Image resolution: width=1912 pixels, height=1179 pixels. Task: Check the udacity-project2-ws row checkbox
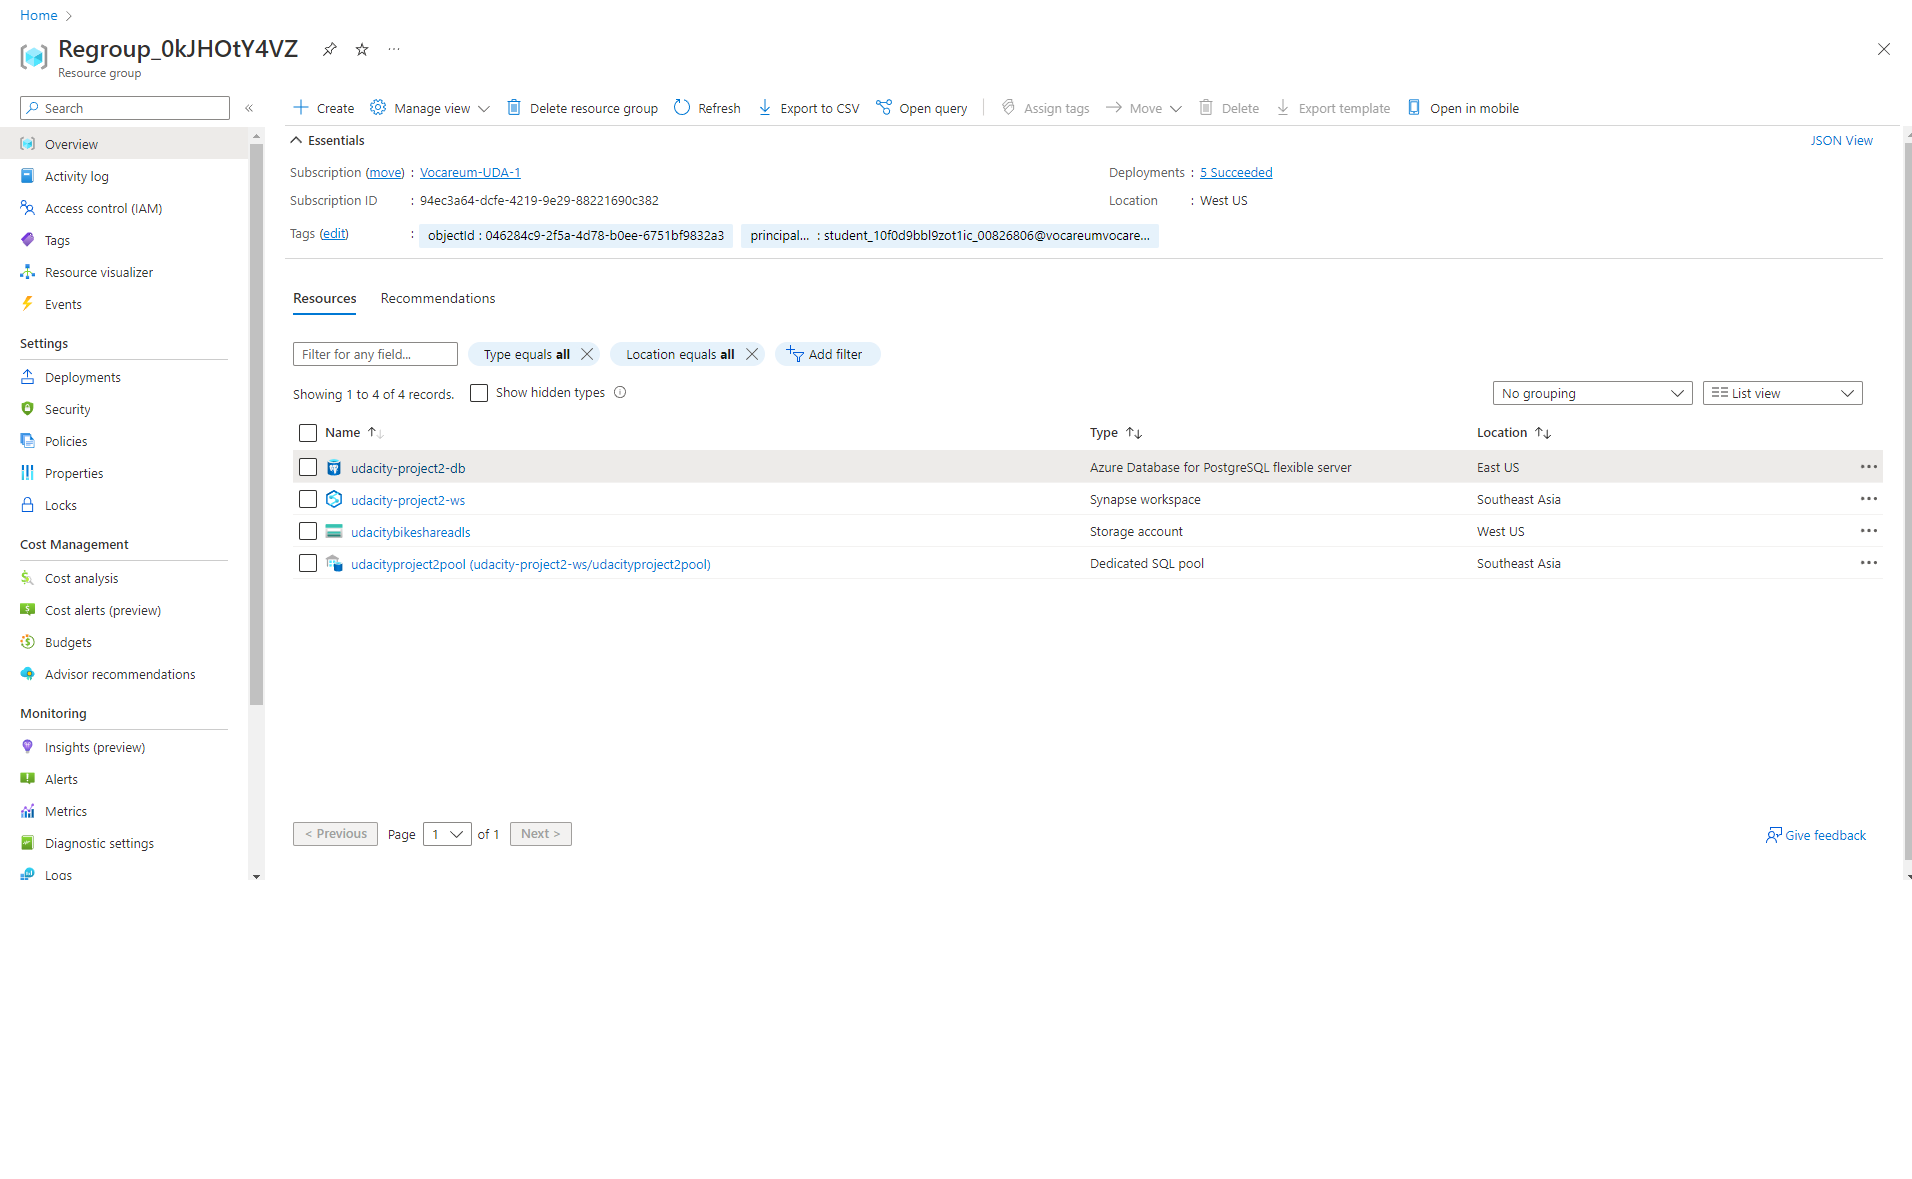pyautogui.click(x=308, y=499)
